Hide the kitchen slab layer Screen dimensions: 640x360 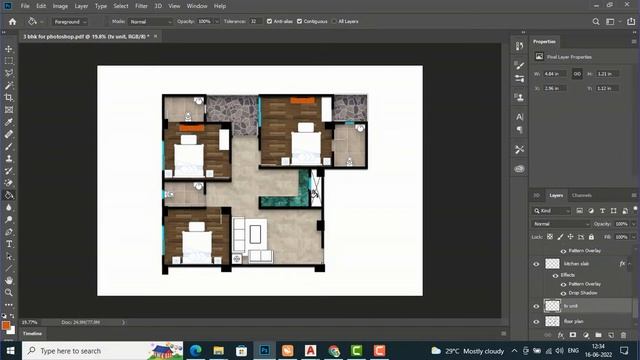pyautogui.click(x=536, y=264)
